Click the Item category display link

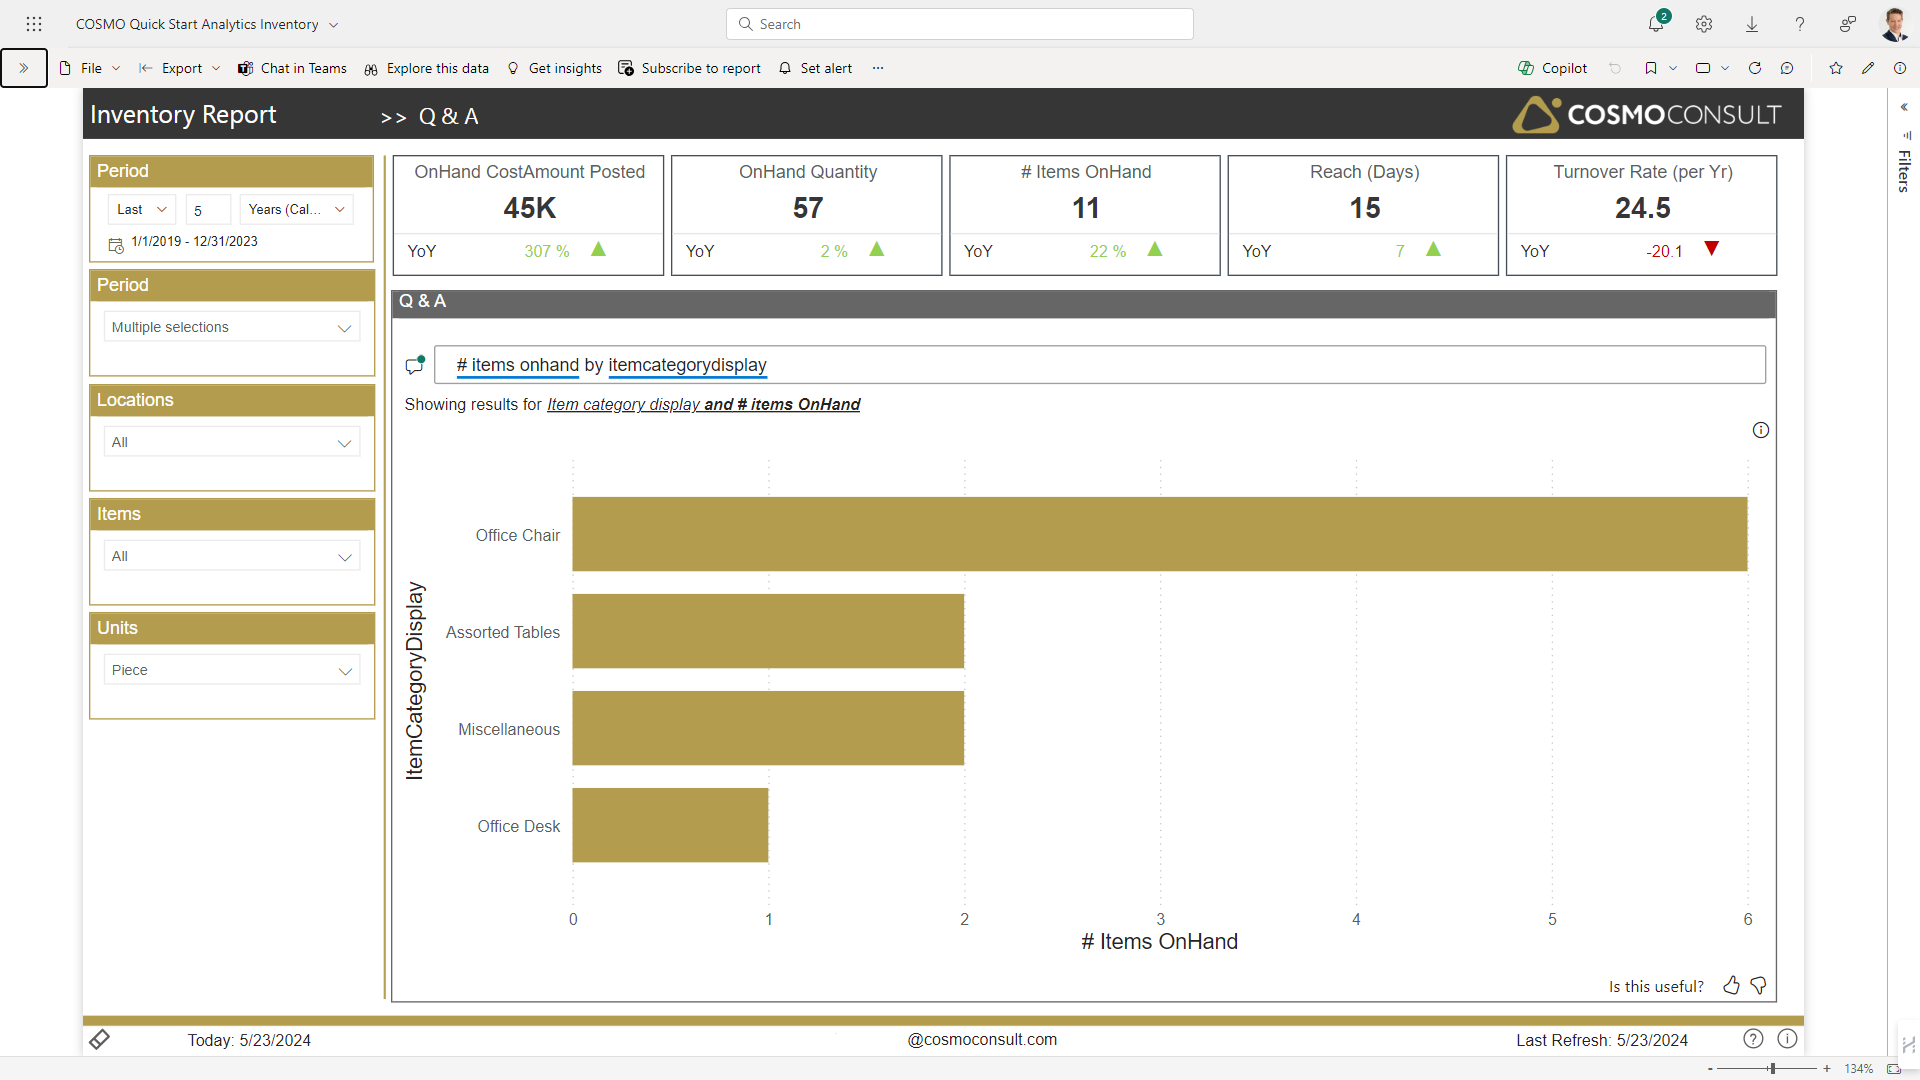tap(623, 404)
